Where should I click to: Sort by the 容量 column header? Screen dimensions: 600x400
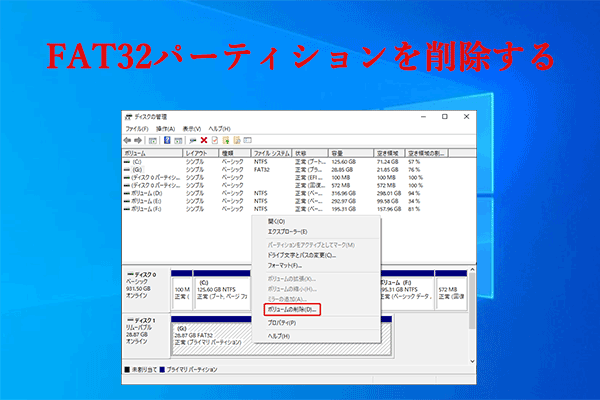coord(351,153)
